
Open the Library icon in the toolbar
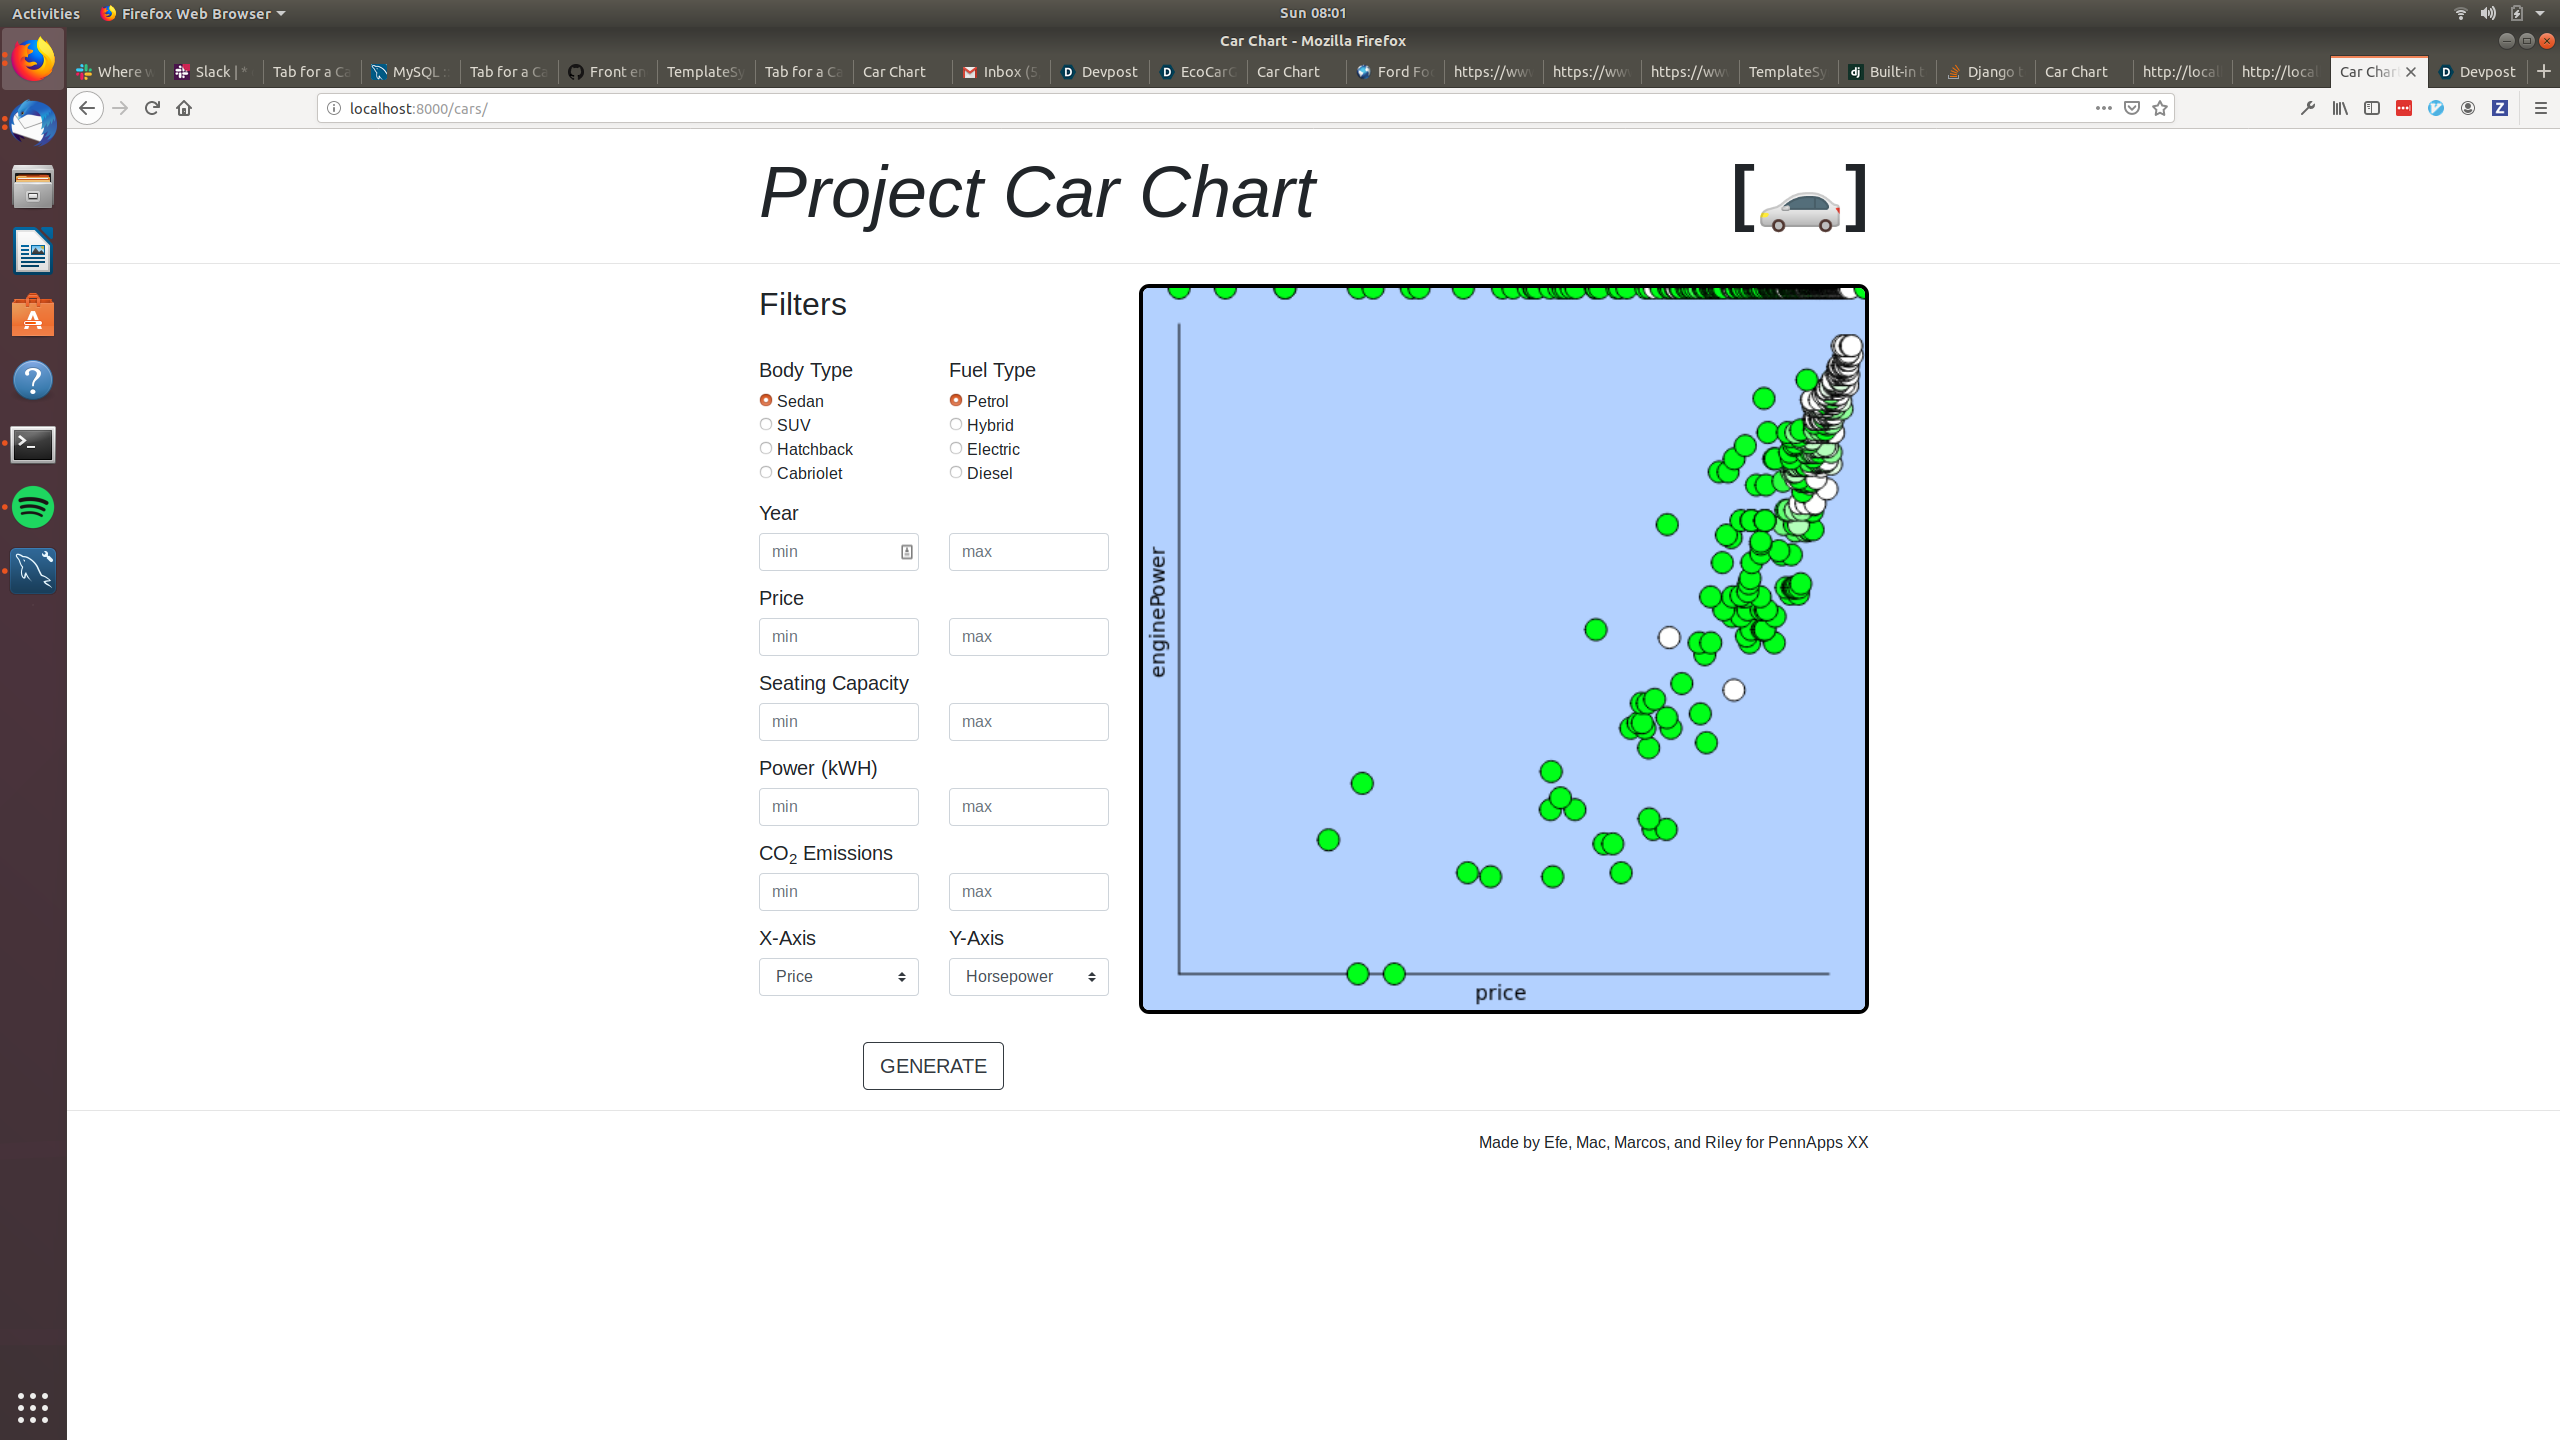coord(2340,108)
